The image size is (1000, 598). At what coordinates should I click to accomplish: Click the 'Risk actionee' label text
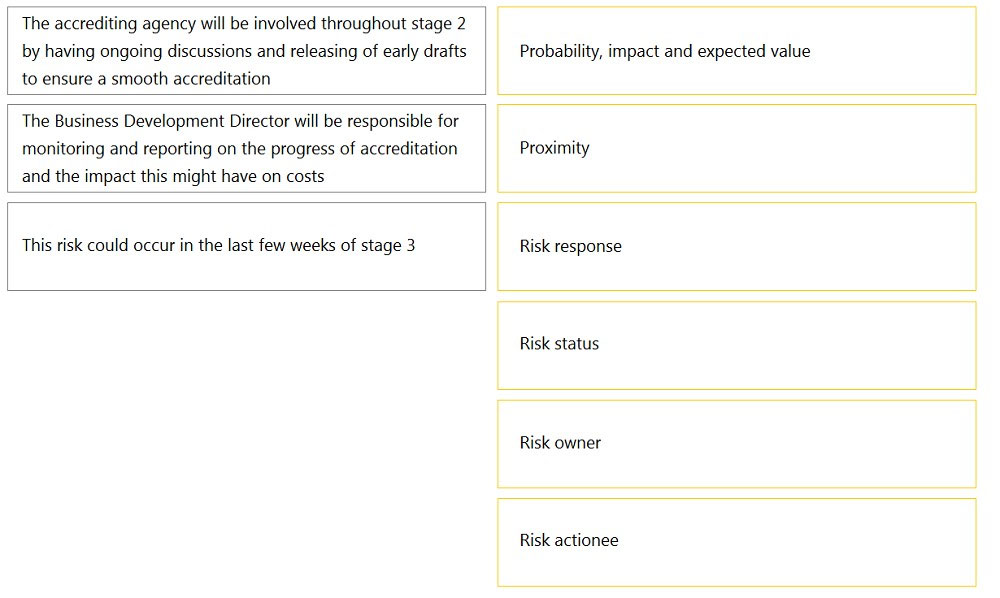tap(569, 541)
